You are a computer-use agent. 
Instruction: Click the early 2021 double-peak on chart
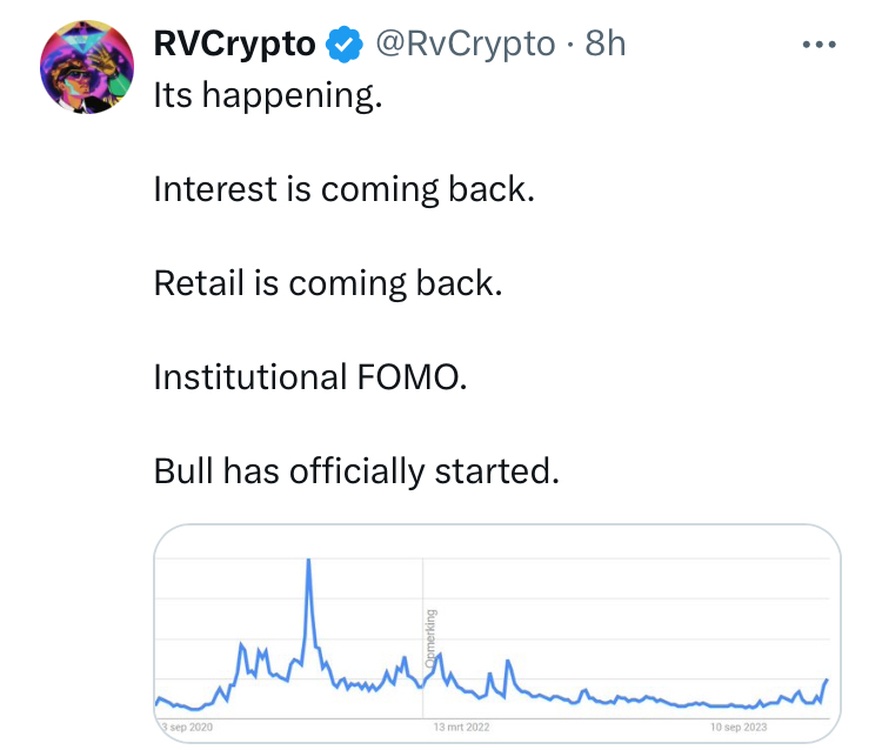253,655
